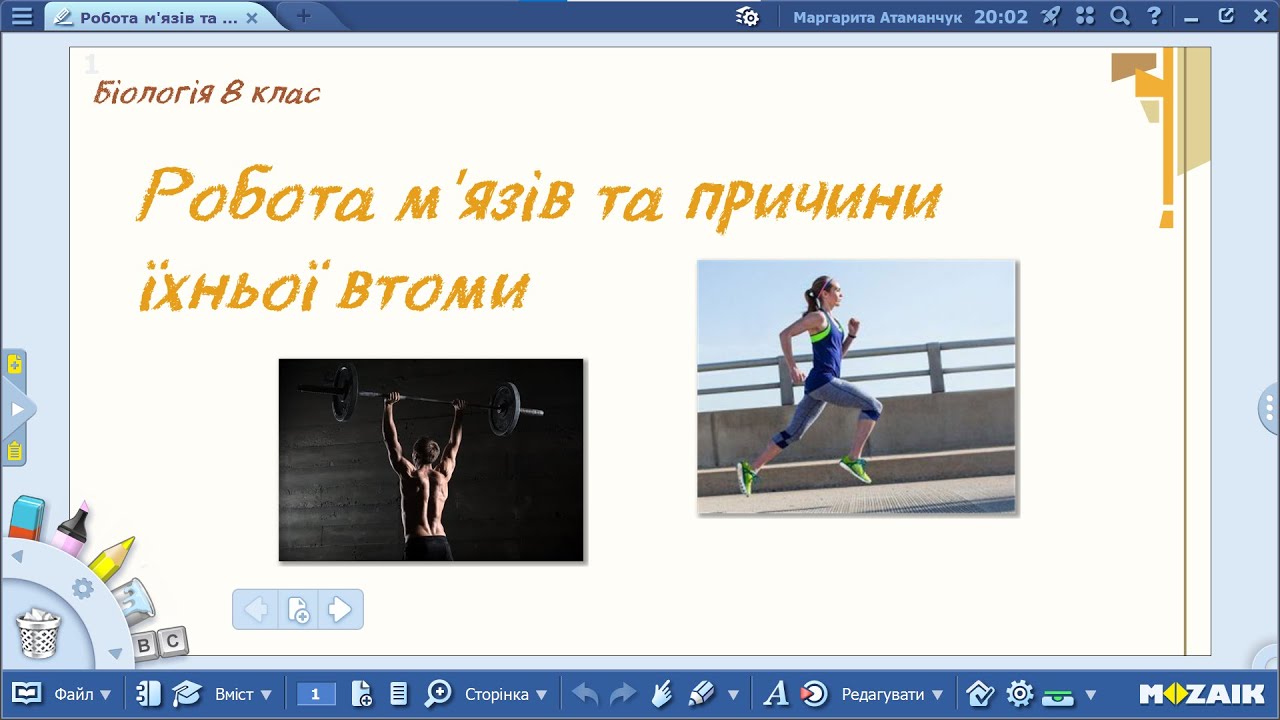
Task: Close the Робота м'язів та... tab
Action: [x=252, y=17]
